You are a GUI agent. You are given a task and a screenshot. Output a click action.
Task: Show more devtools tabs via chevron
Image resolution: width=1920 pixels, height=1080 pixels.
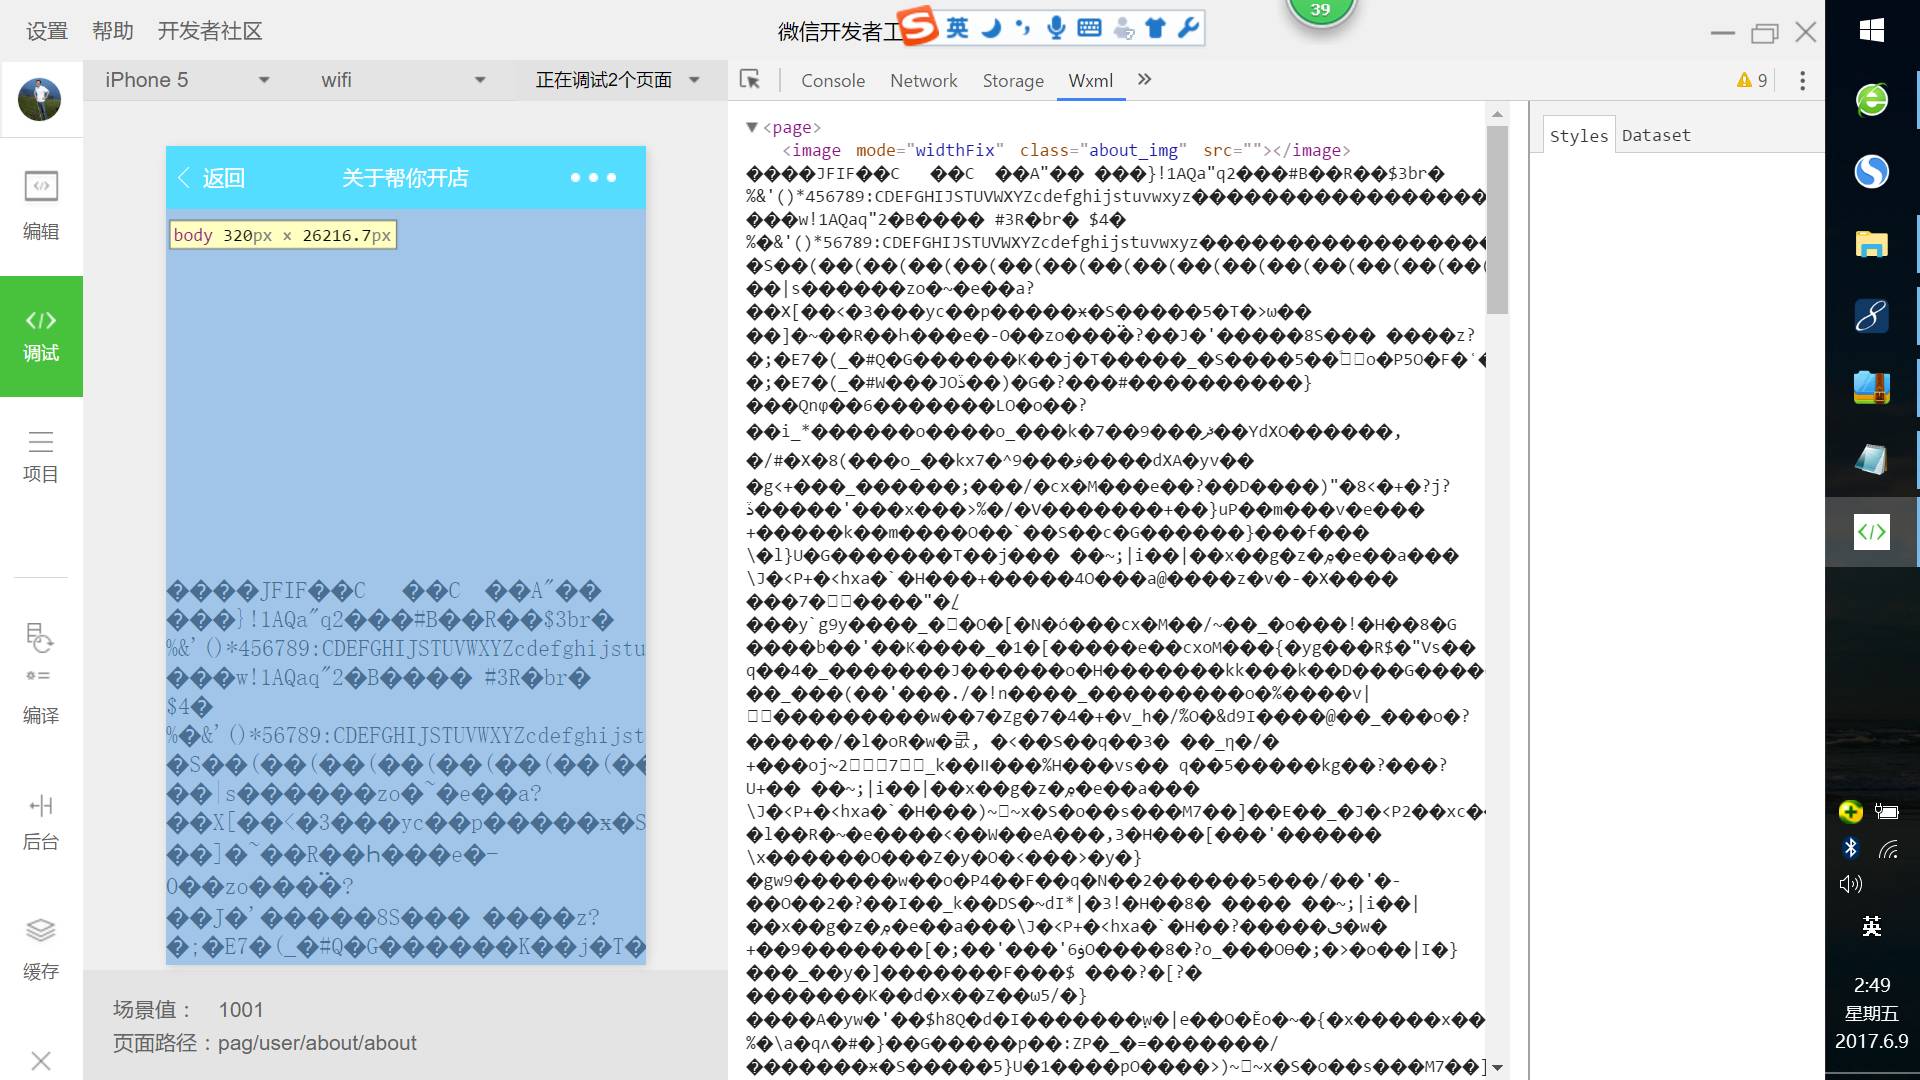[x=1144, y=80]
